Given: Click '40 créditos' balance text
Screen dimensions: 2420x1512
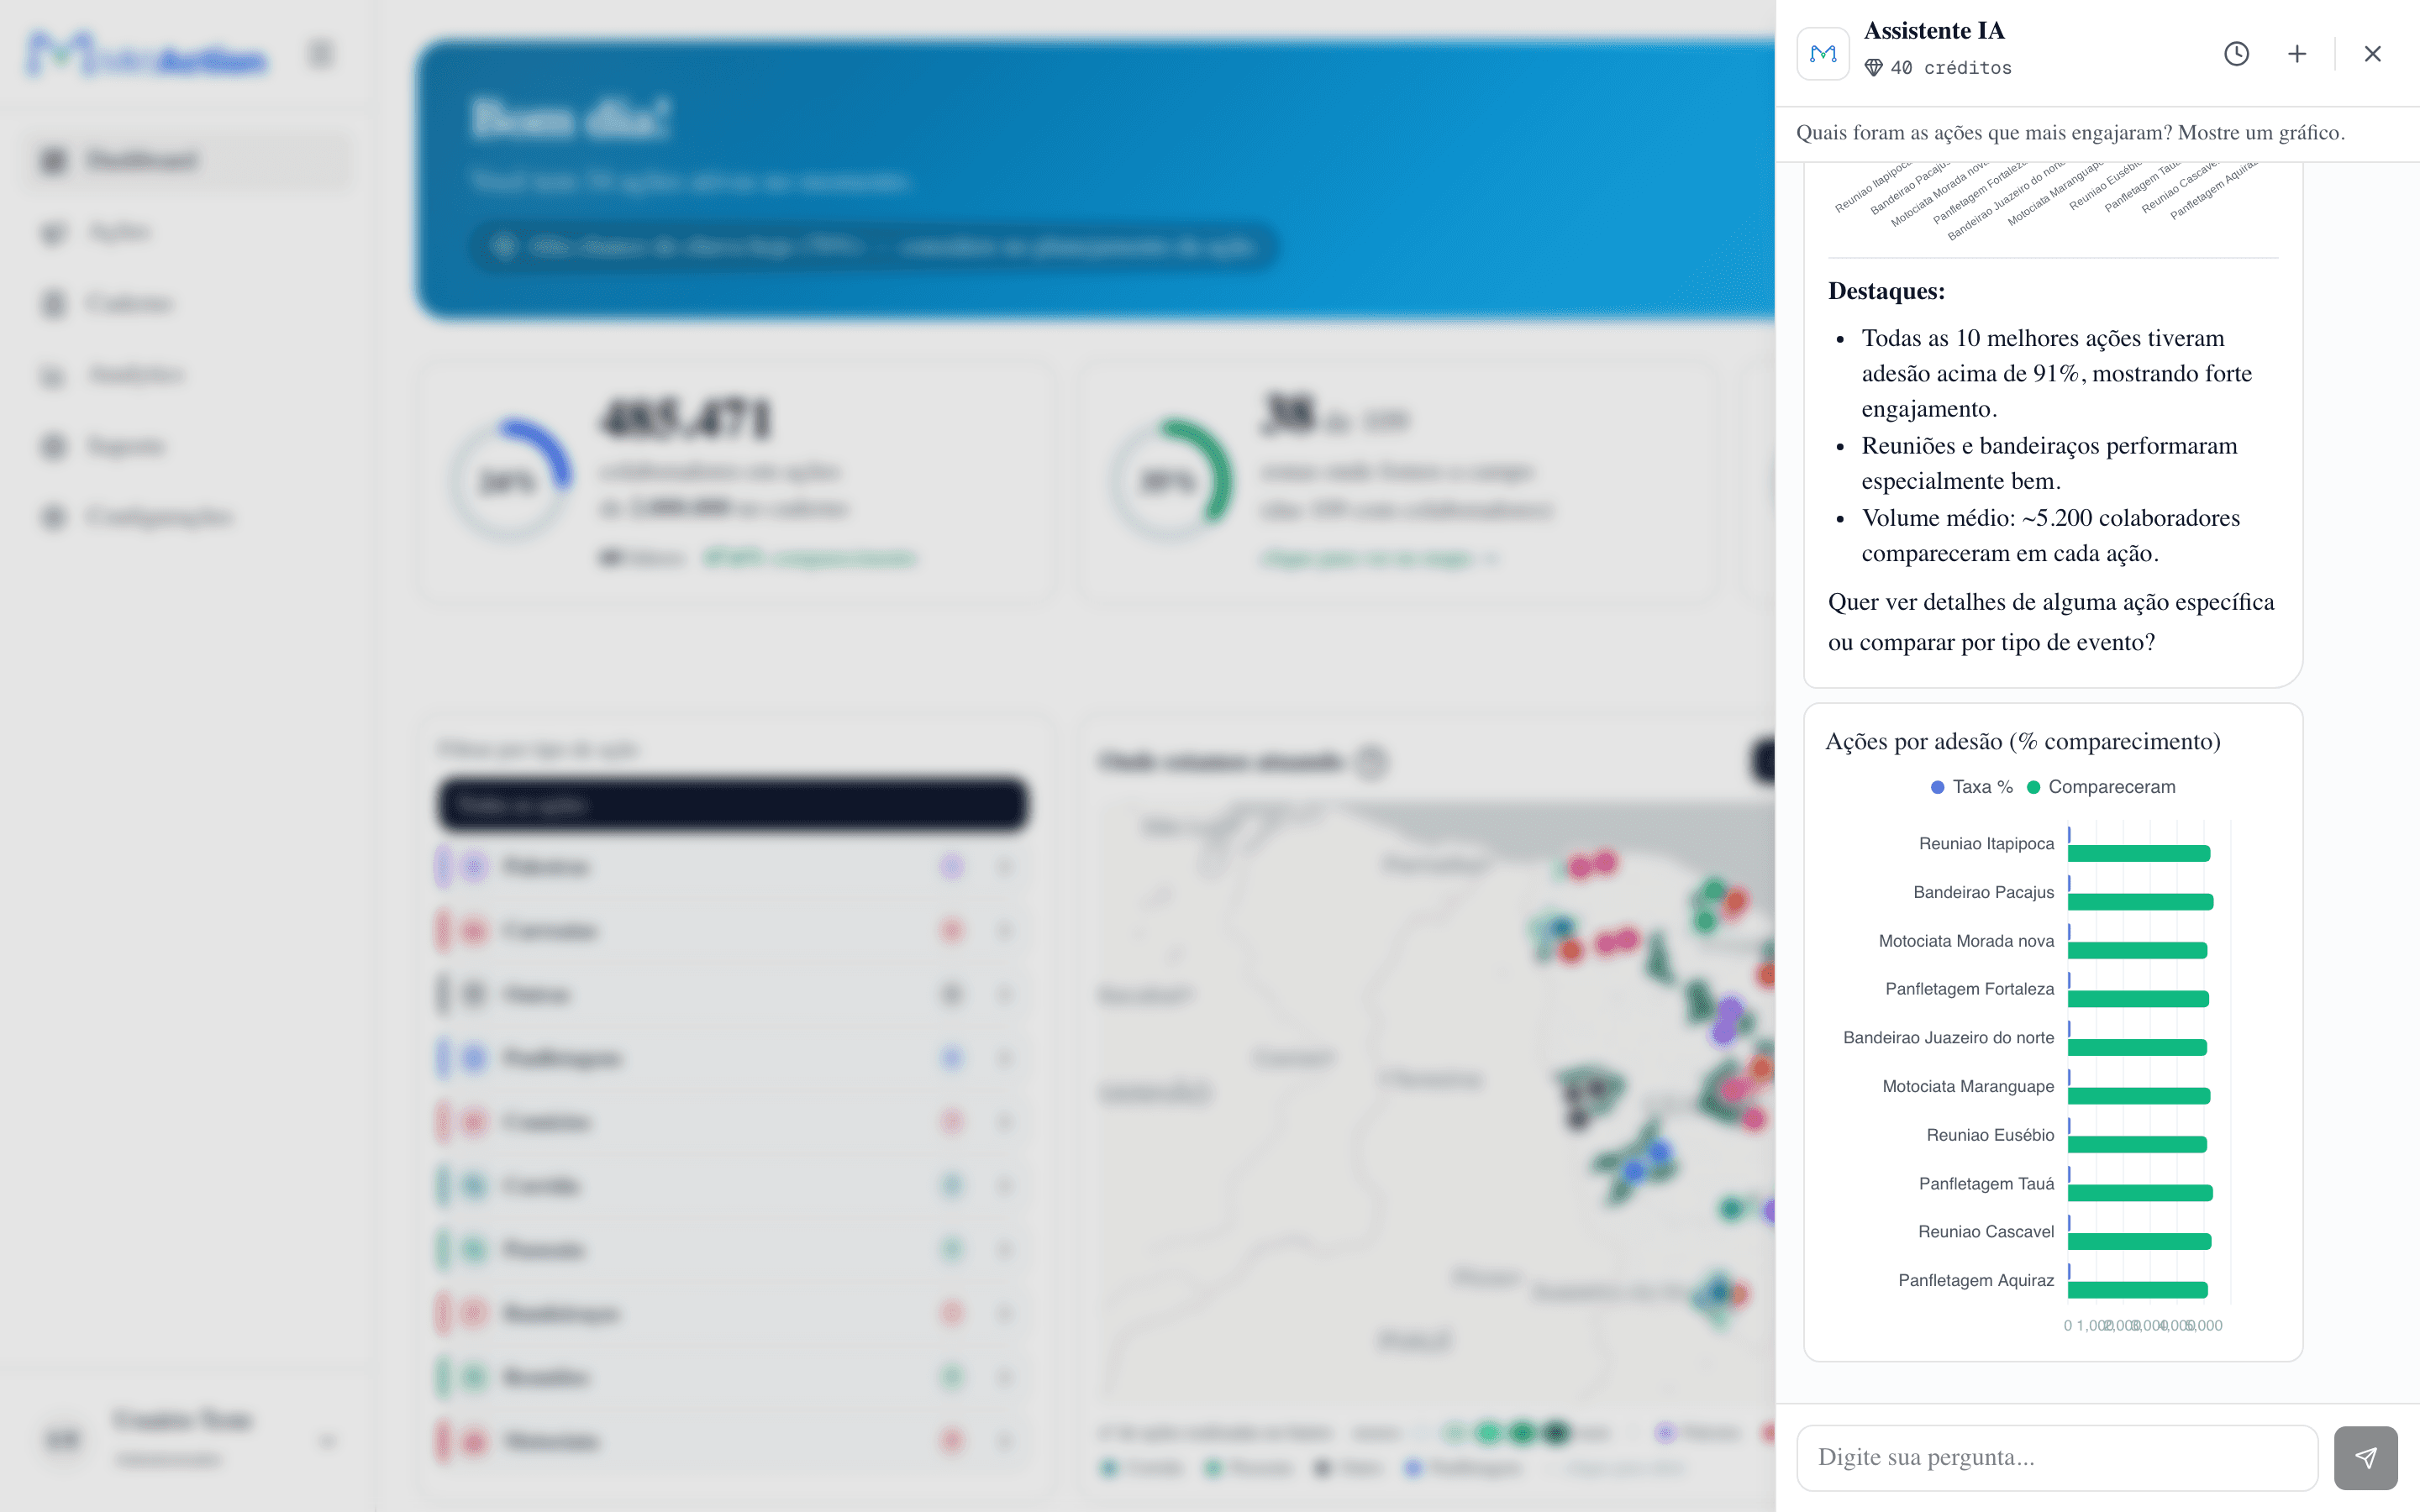Looking at the screenshot, I should pos(1950,68).
